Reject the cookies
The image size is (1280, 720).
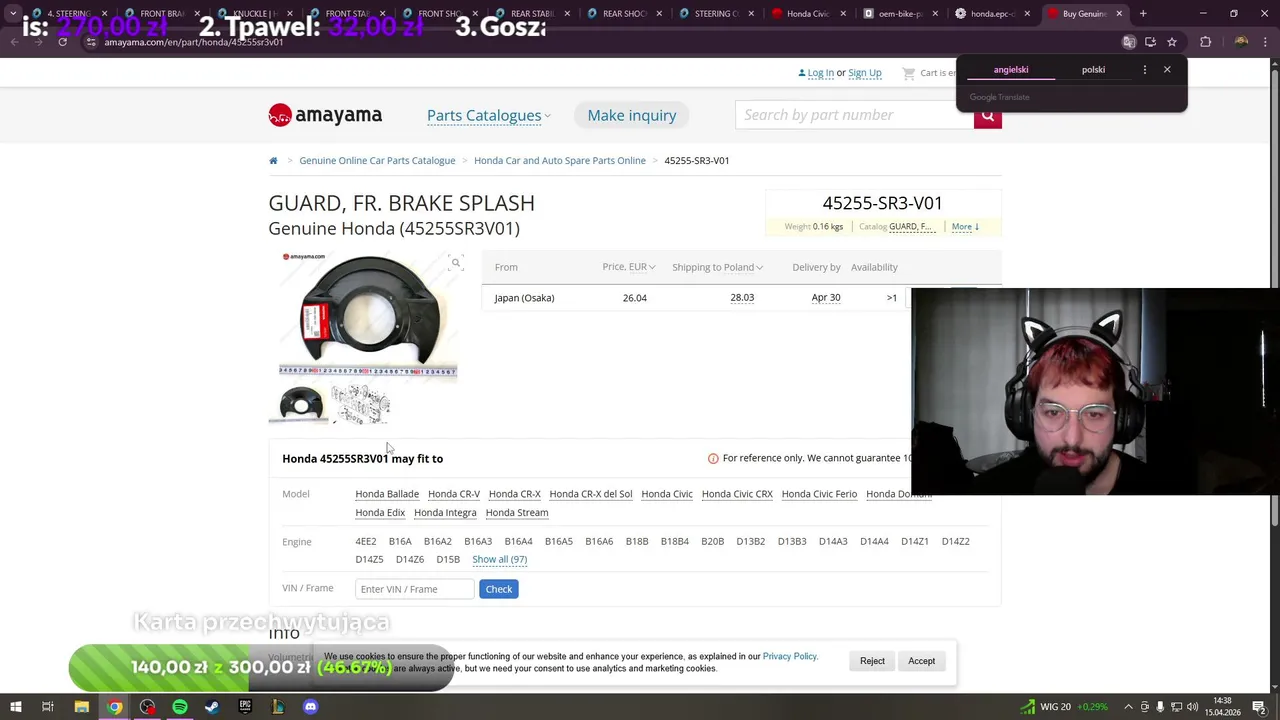point(872,661)
